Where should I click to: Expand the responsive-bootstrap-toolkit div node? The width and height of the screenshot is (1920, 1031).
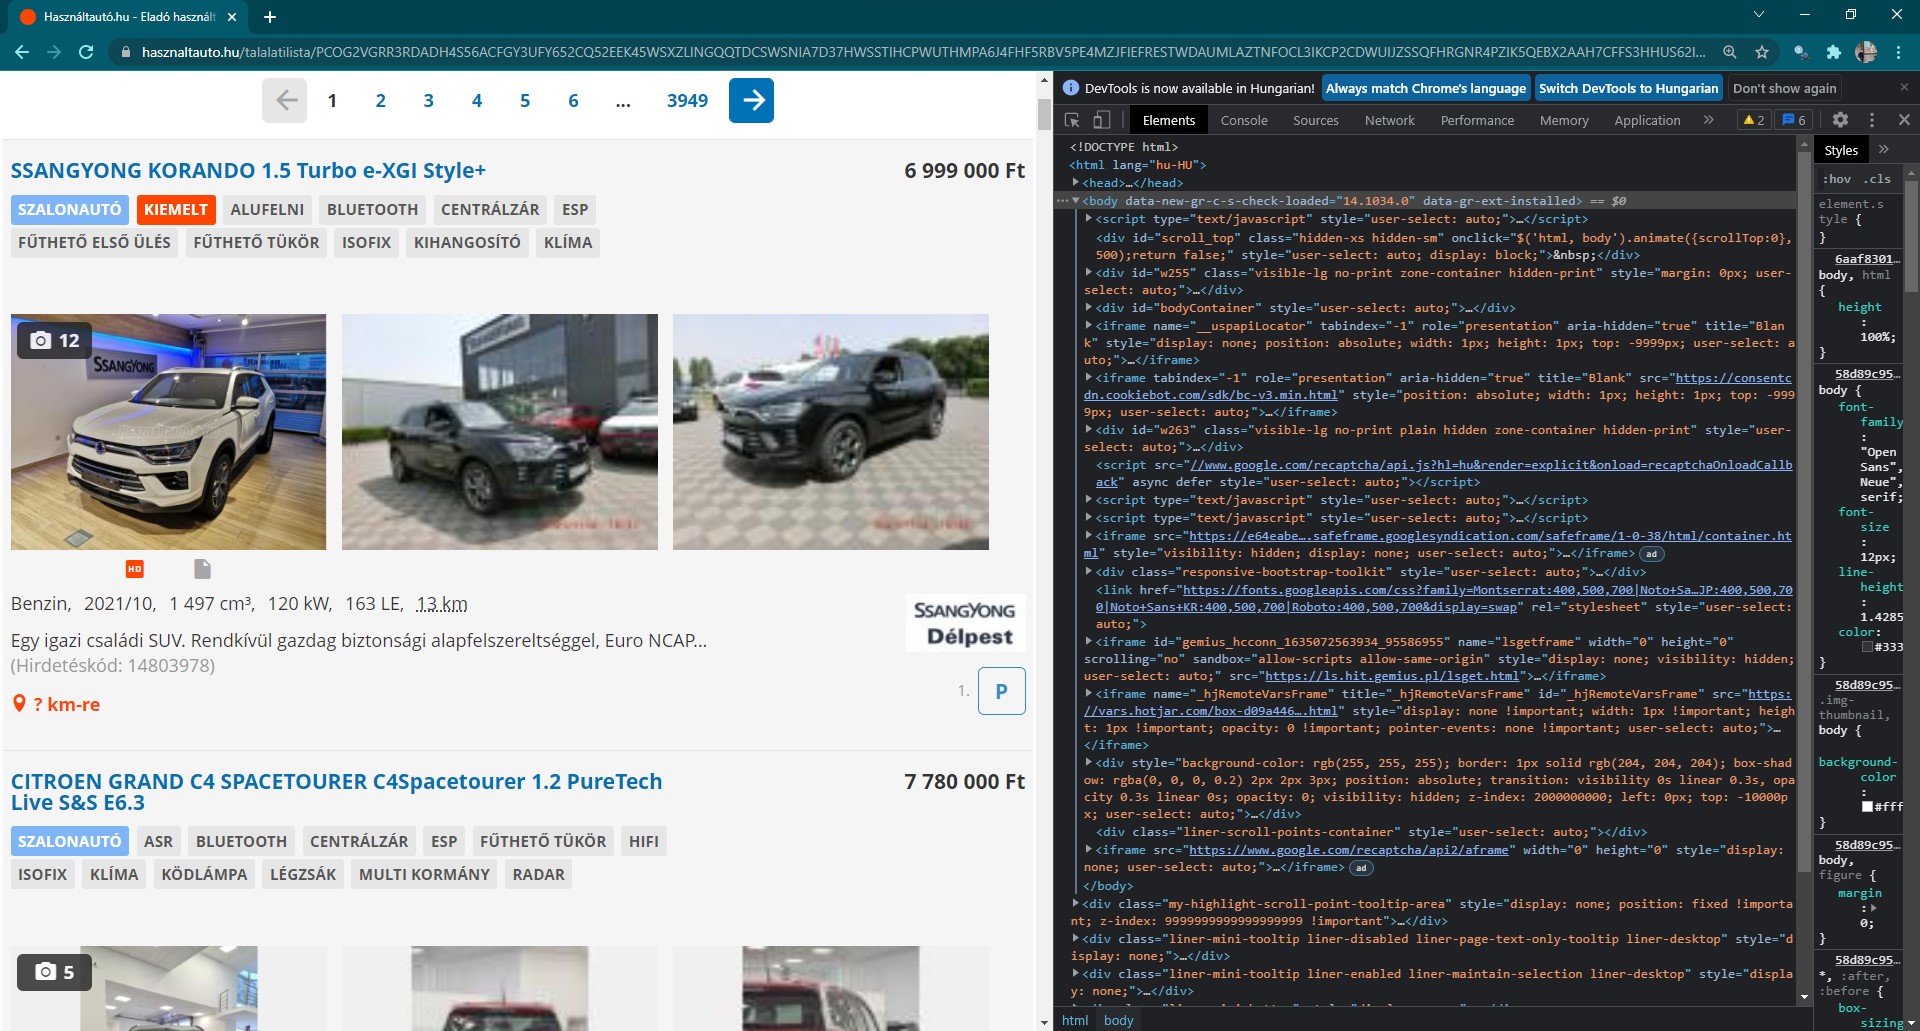(x=1089, y=572)
